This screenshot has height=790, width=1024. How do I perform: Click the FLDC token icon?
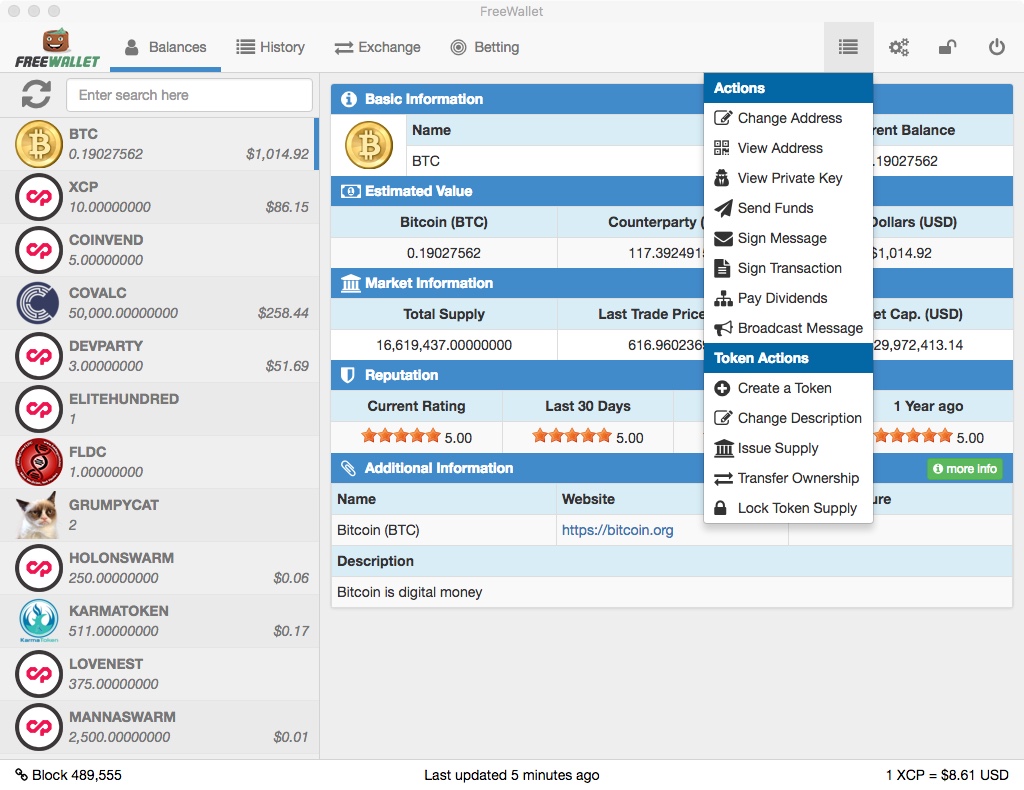(38, 462)
